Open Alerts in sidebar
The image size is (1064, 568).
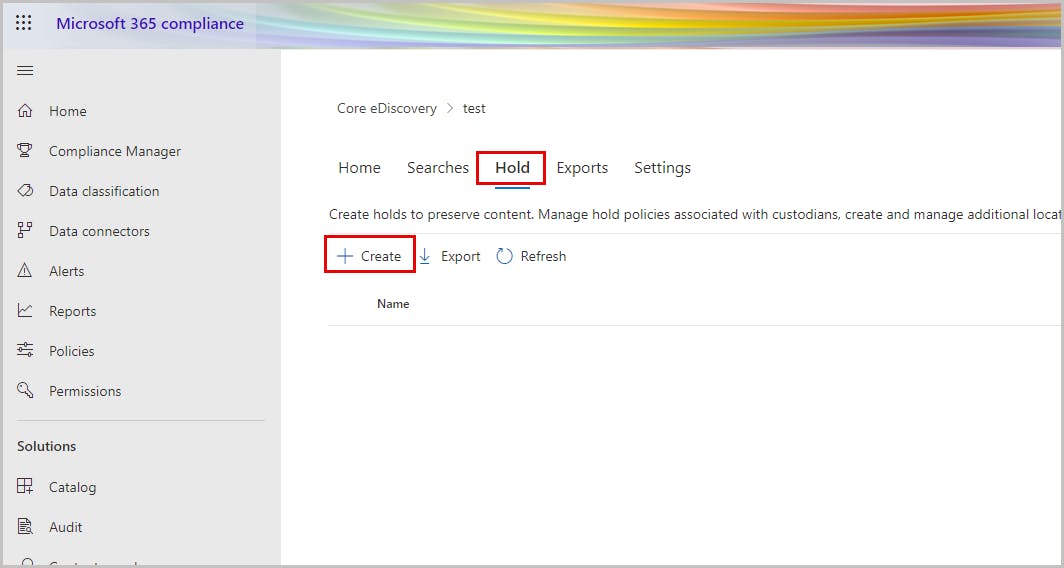point(66,271)
